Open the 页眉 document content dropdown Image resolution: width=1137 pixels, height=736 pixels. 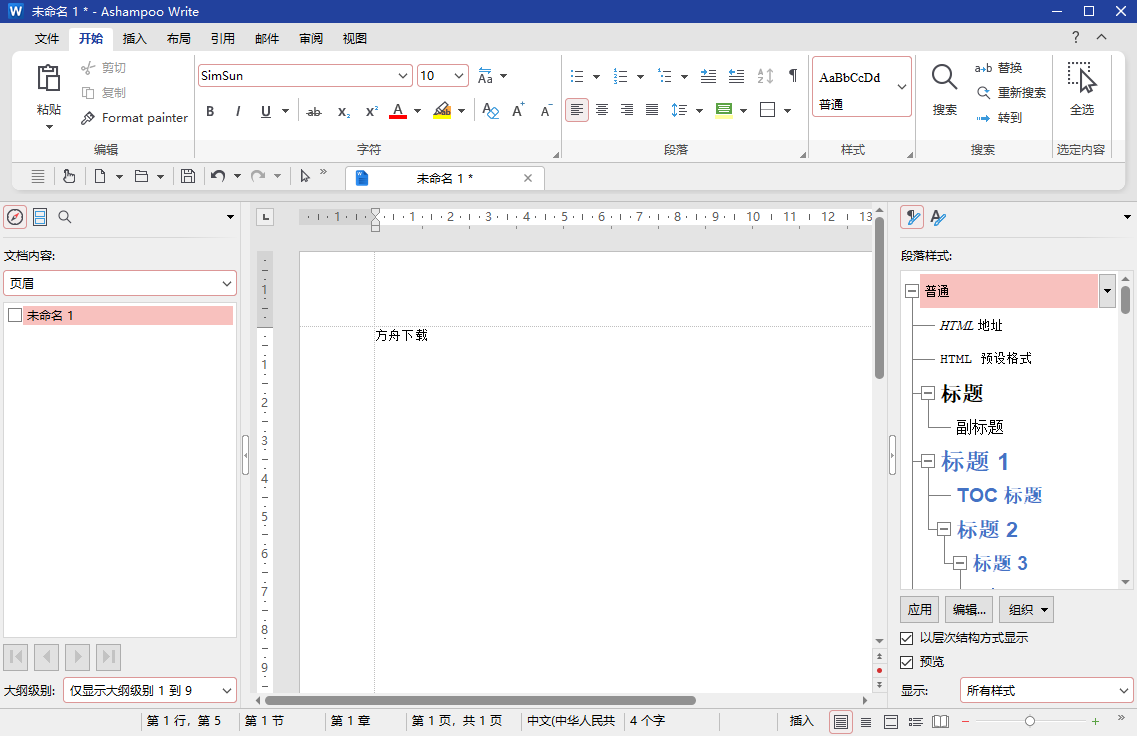tap(120, 284)
